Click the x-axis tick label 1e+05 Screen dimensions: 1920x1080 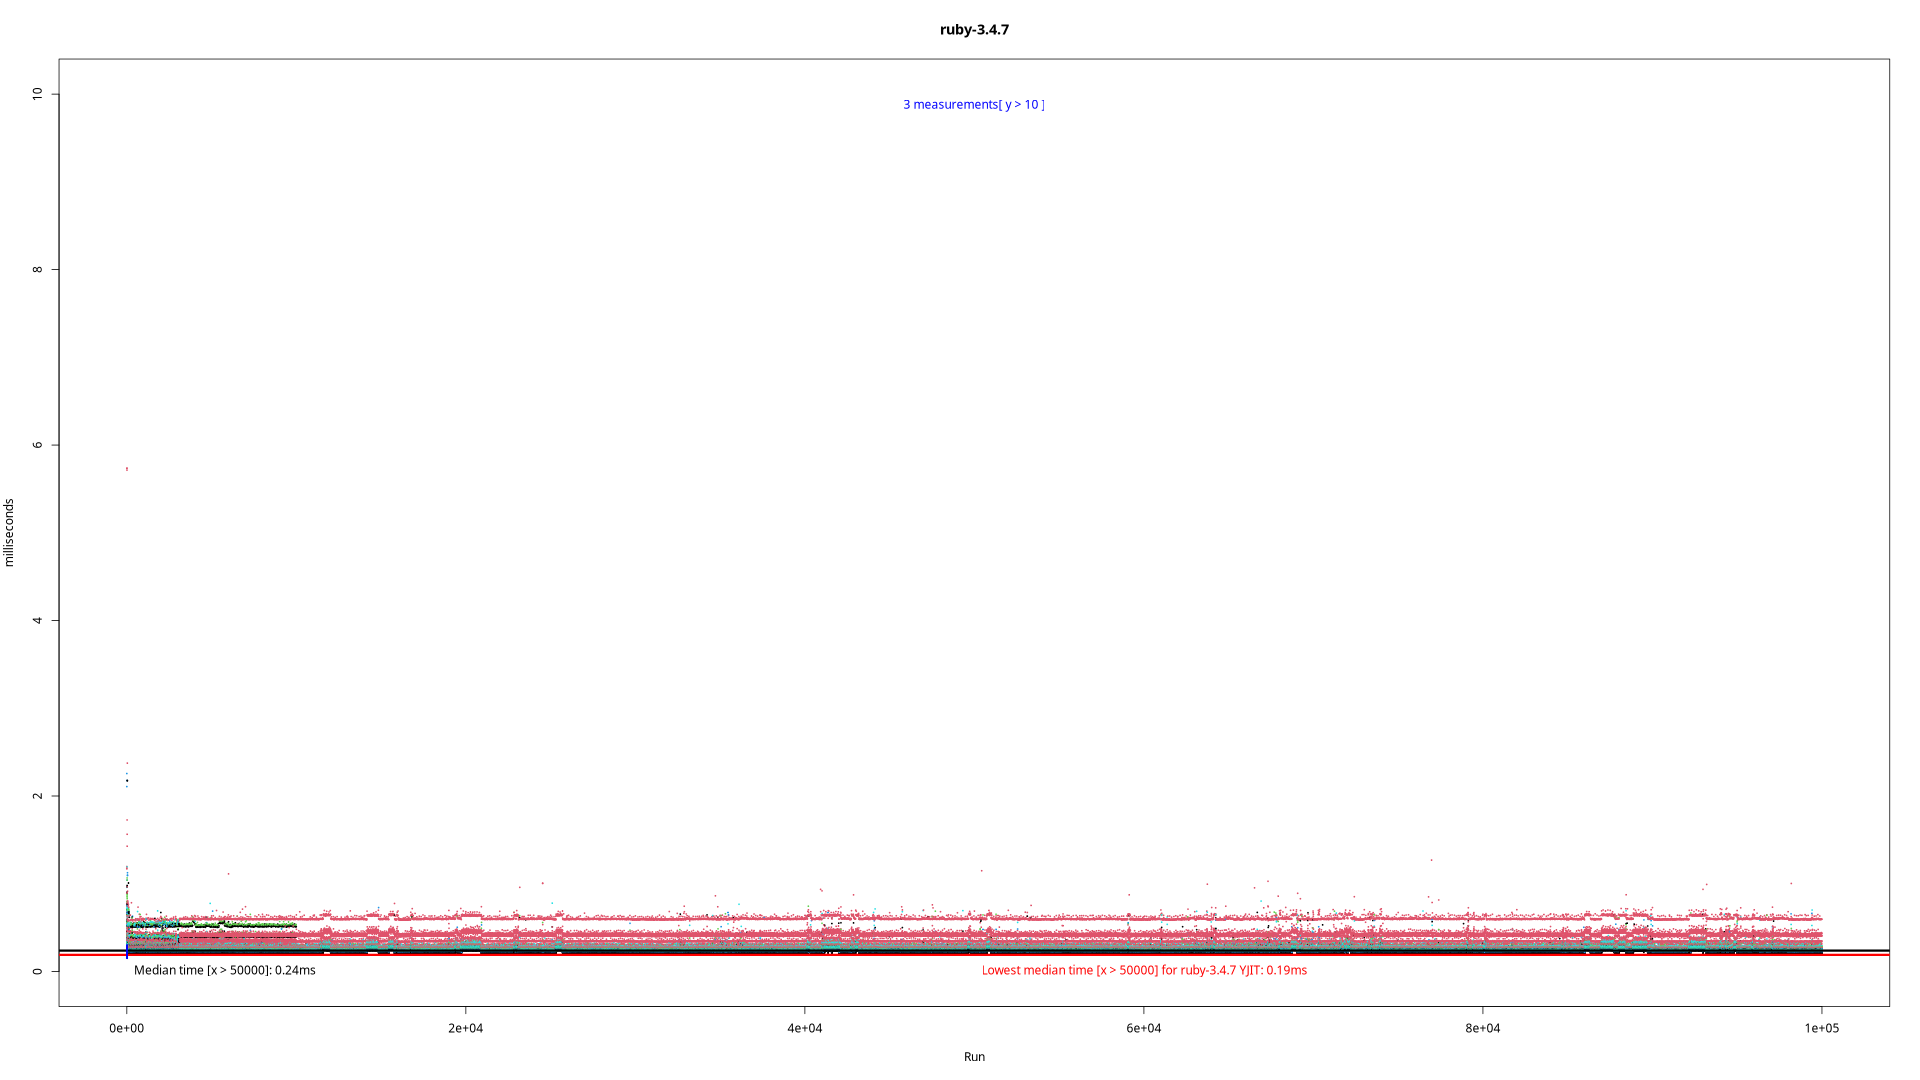[1821, 1028]
